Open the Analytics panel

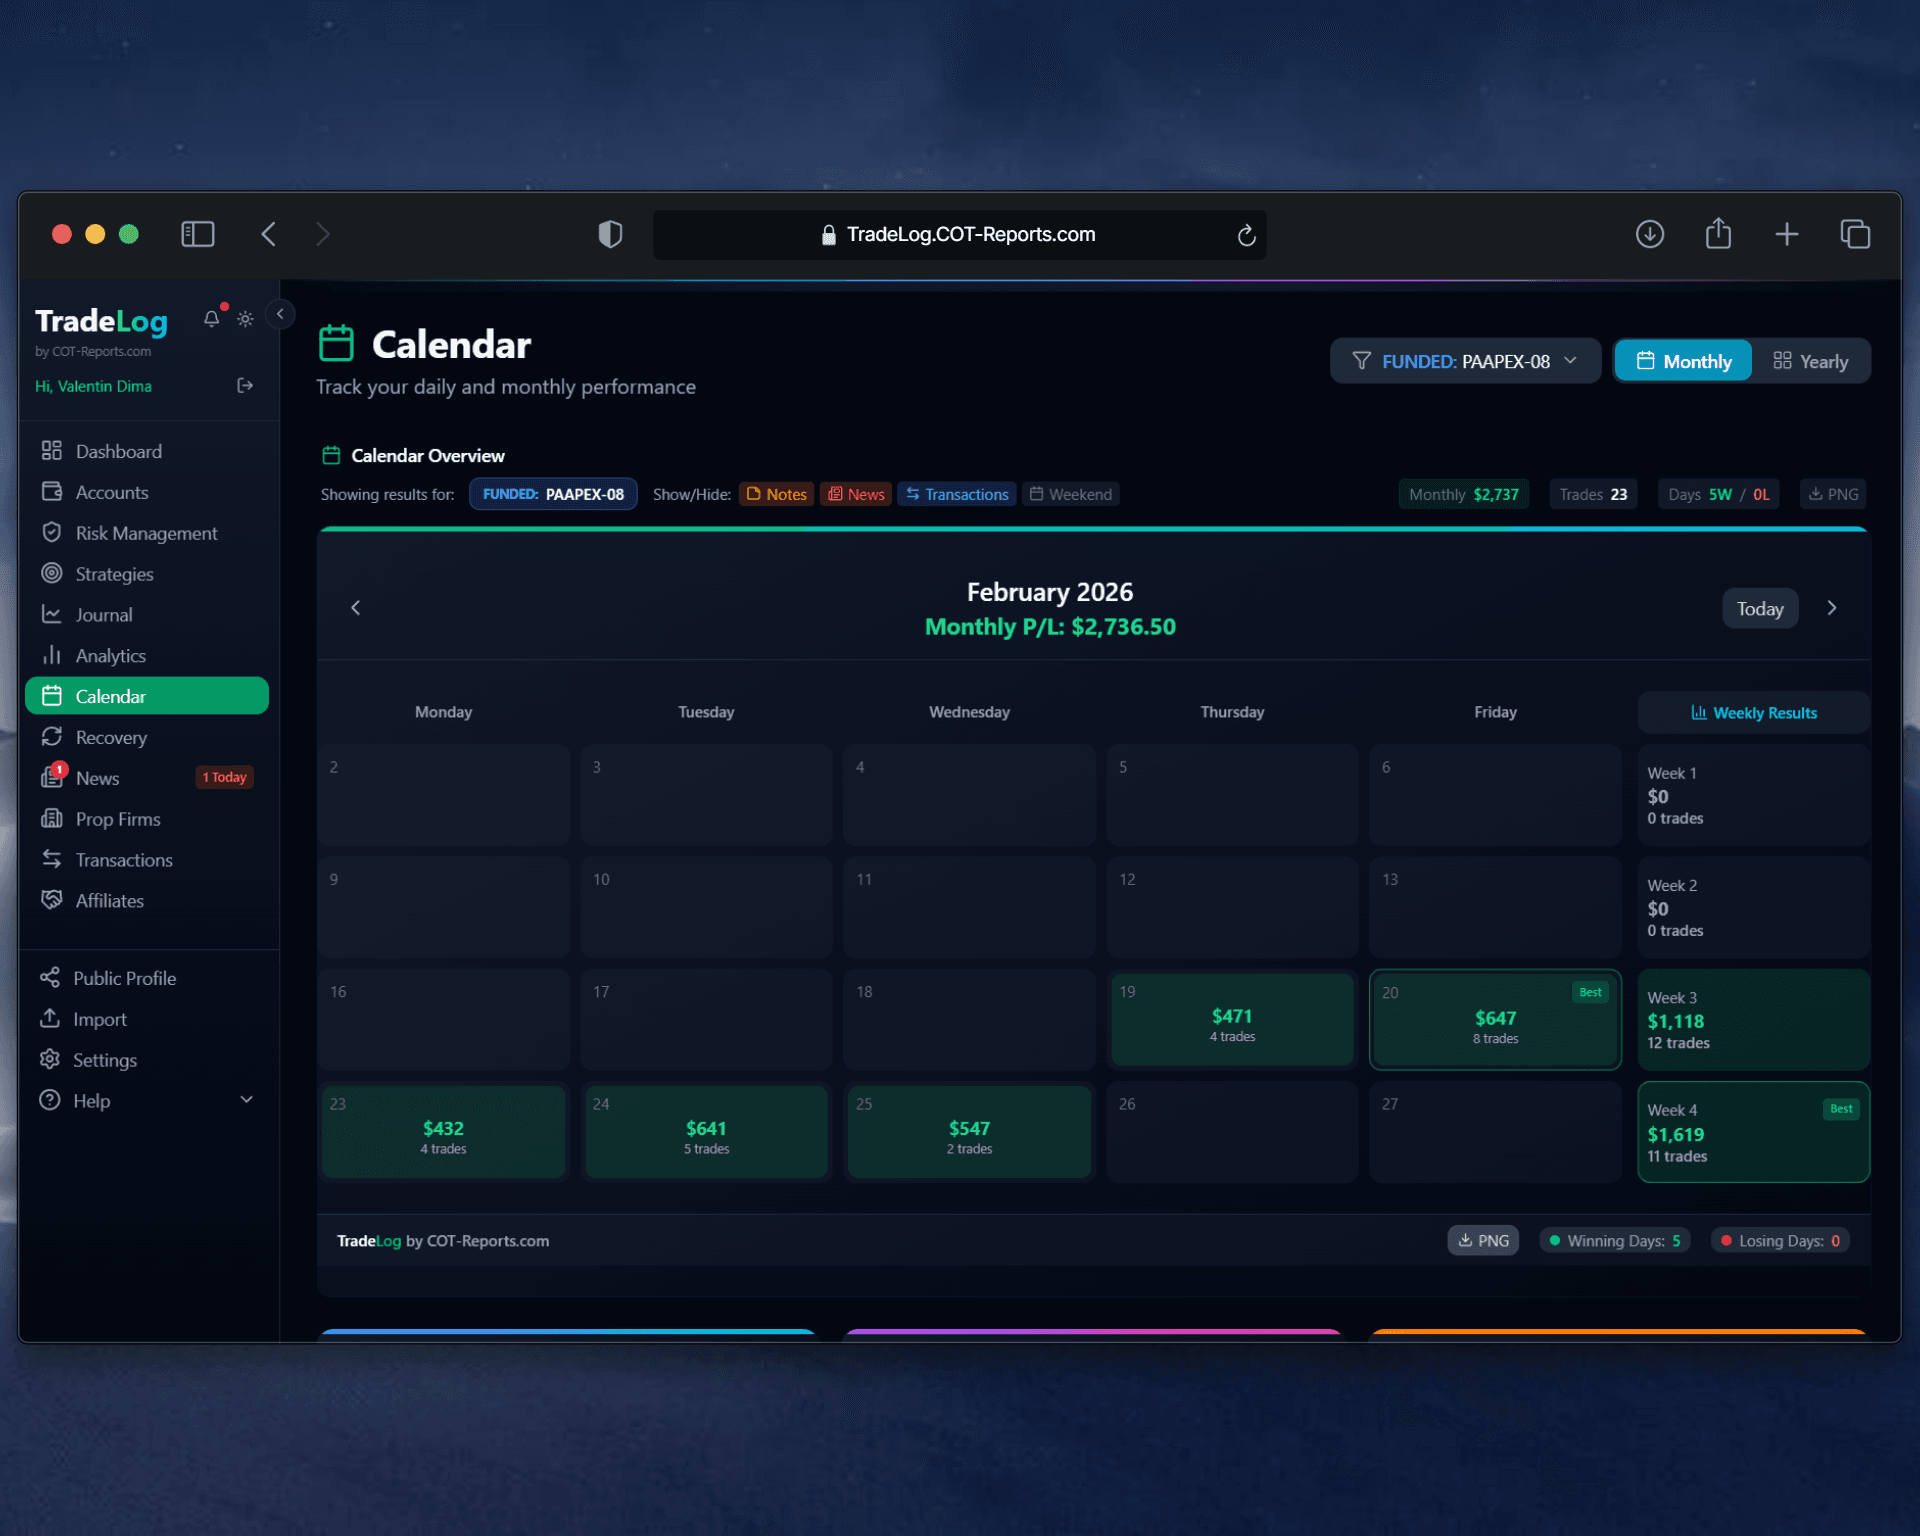click(110, 655)
